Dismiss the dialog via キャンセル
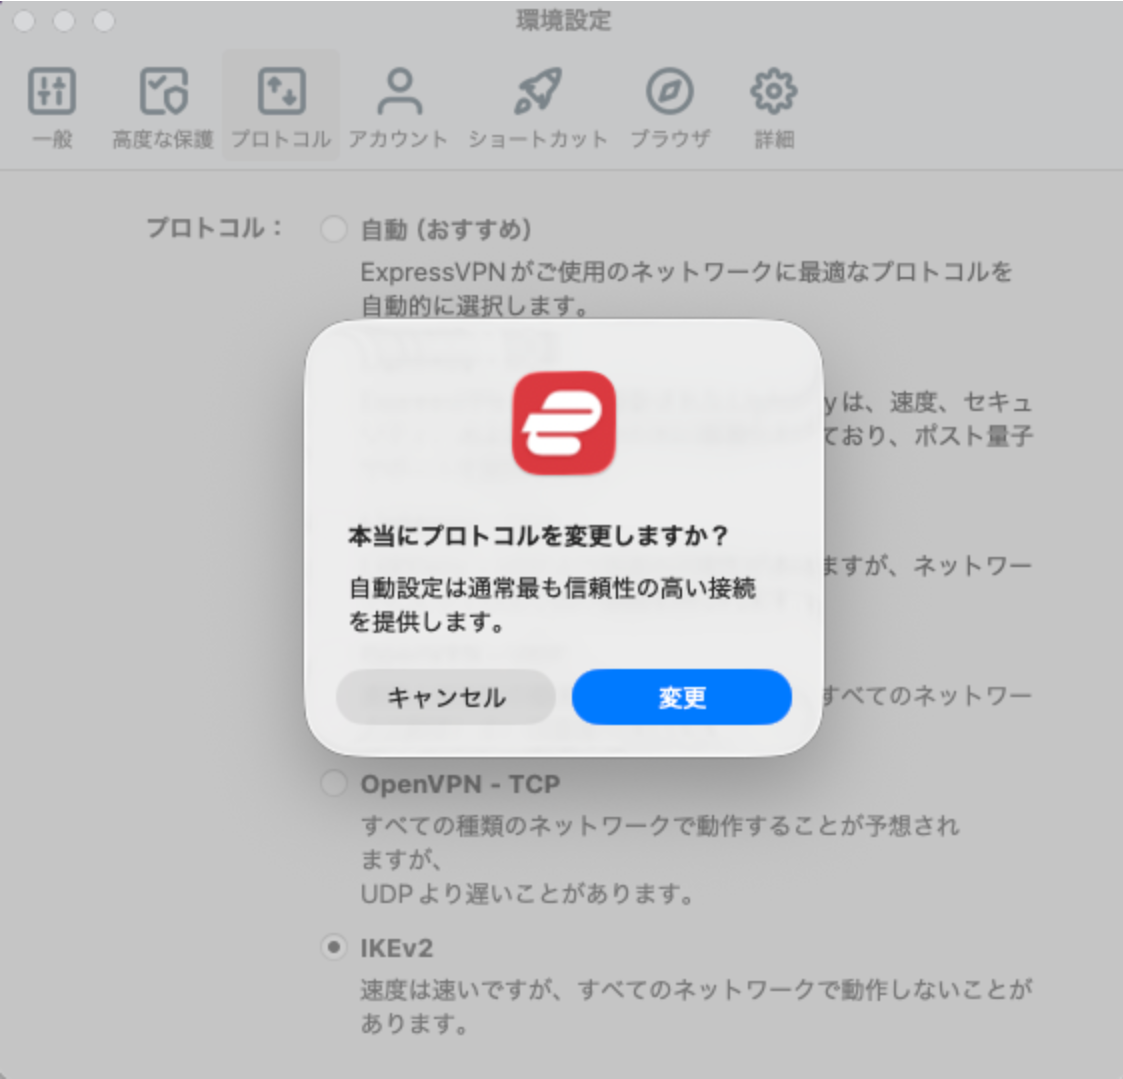 coord(446,697)
